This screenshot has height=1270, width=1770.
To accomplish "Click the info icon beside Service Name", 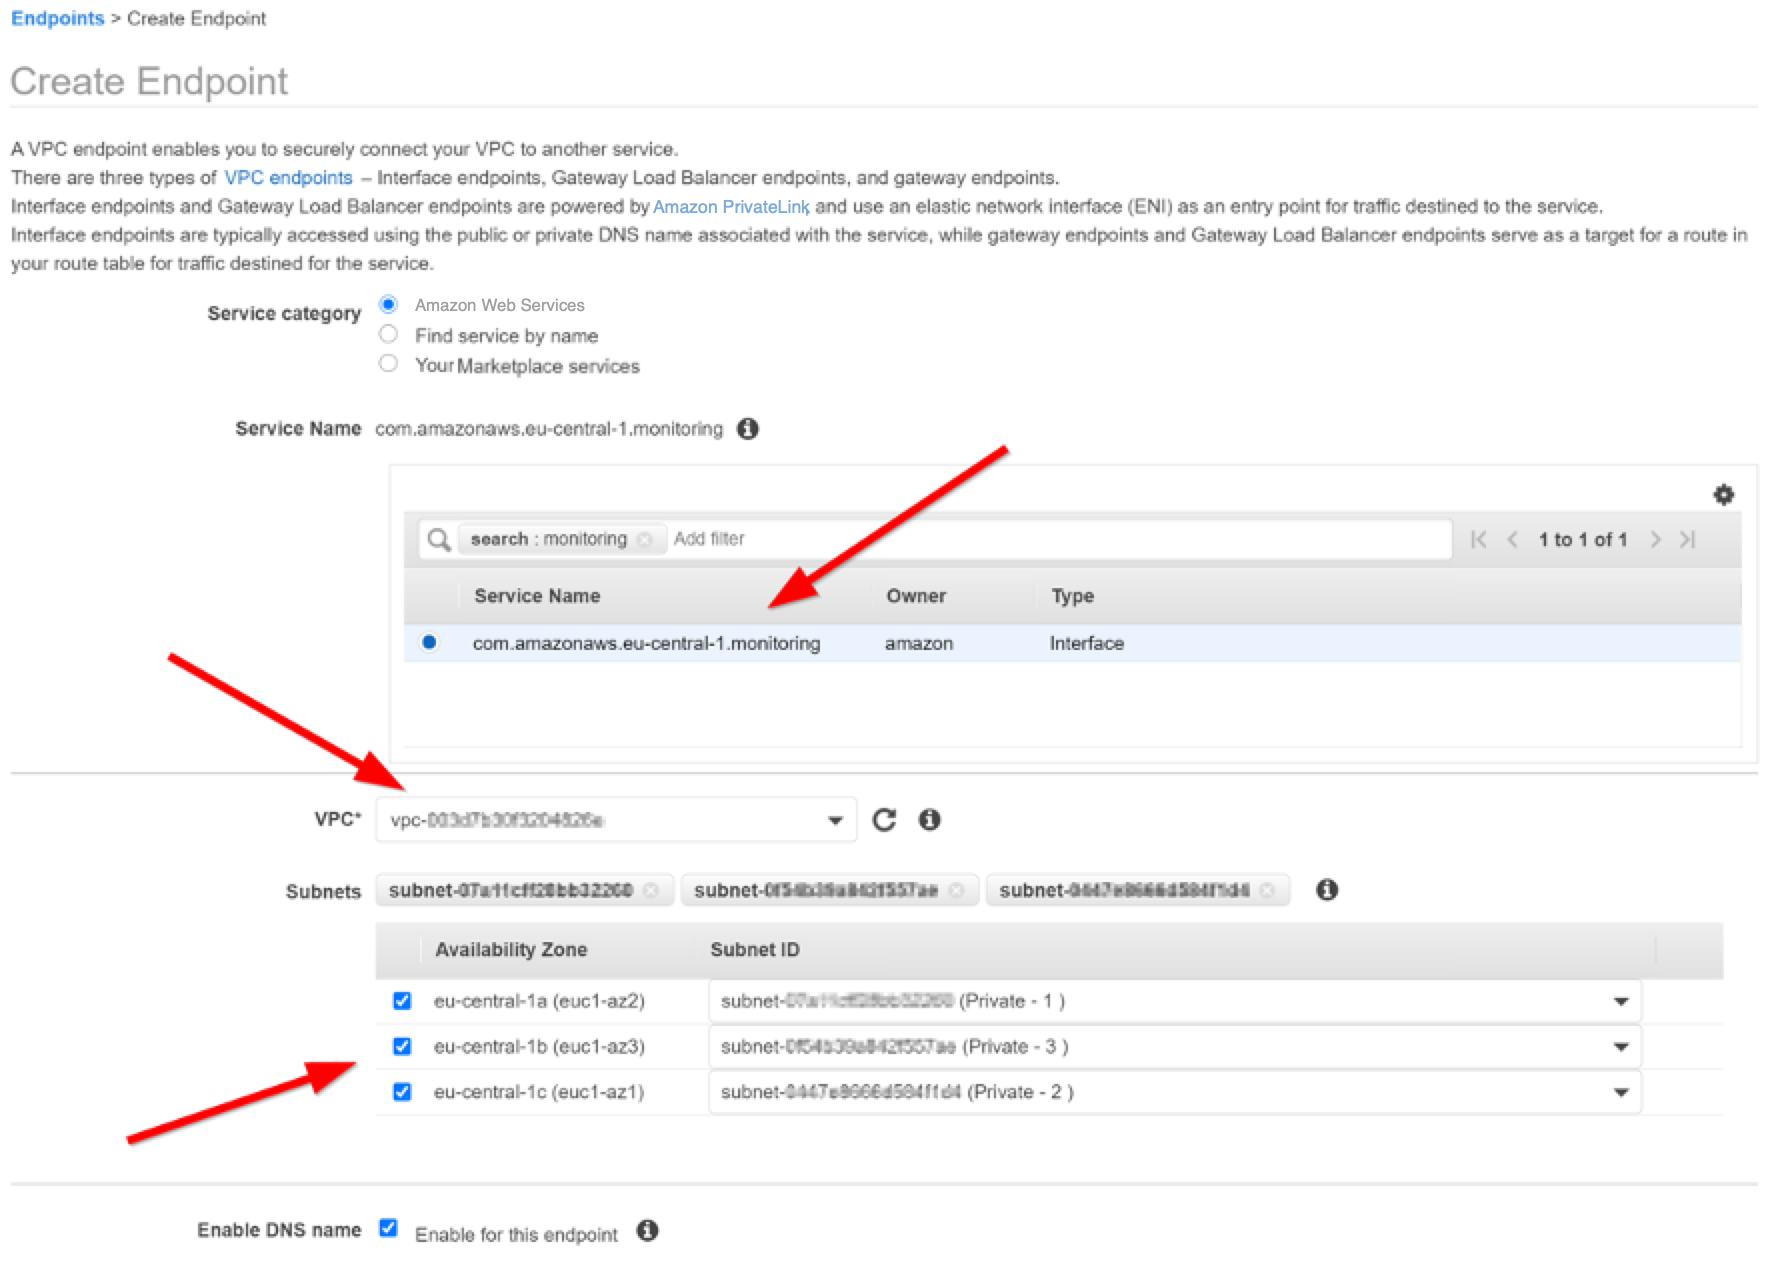I will tap(747, 429).
